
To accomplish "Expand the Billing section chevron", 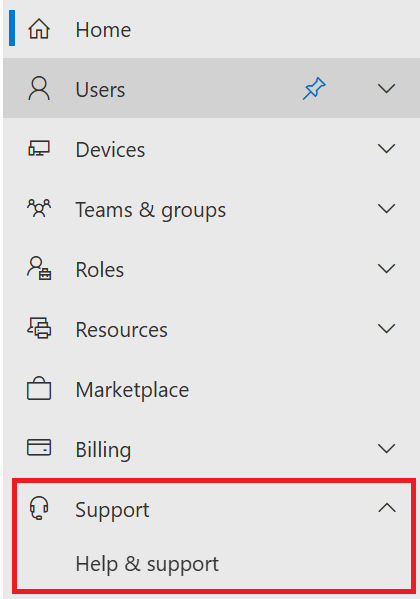I will coord(386,448).
